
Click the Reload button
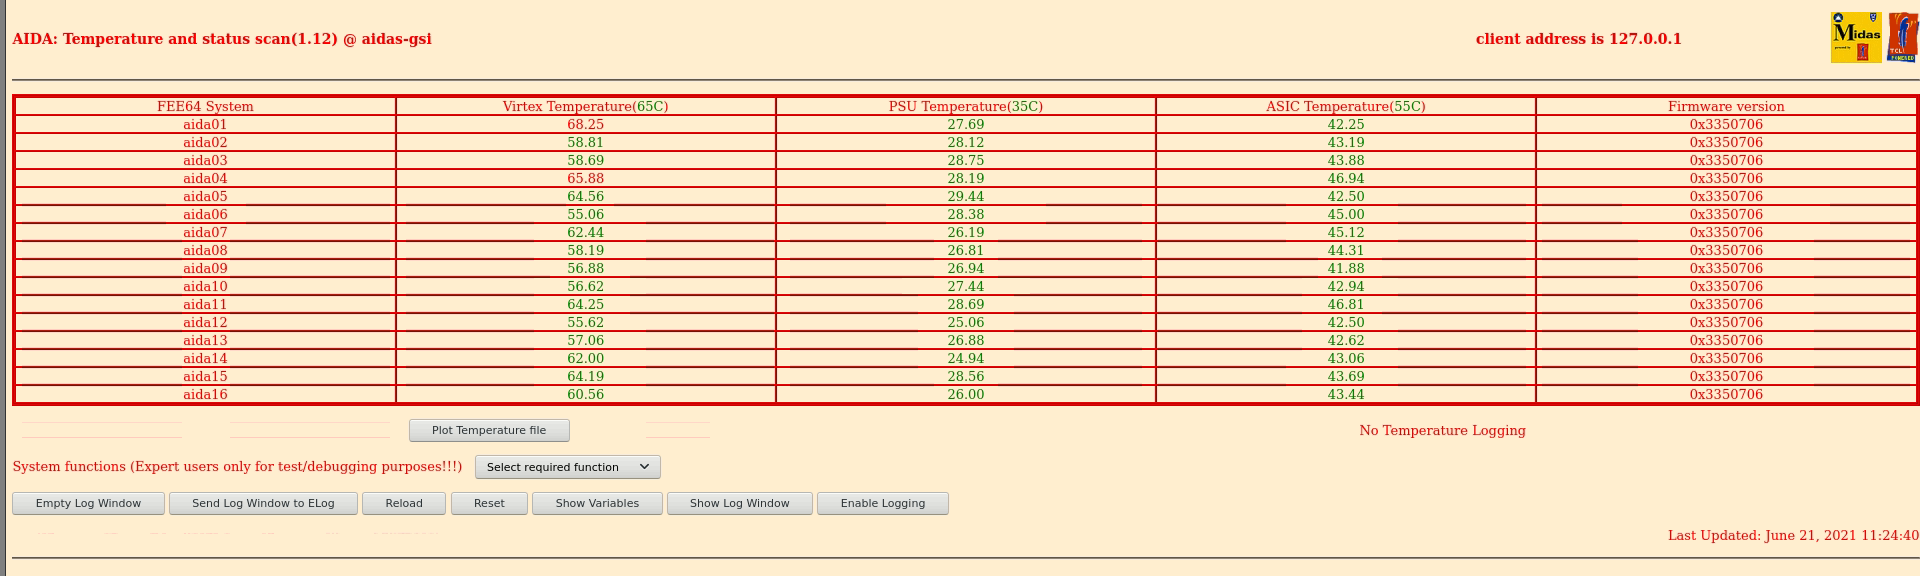click(404, 503)
